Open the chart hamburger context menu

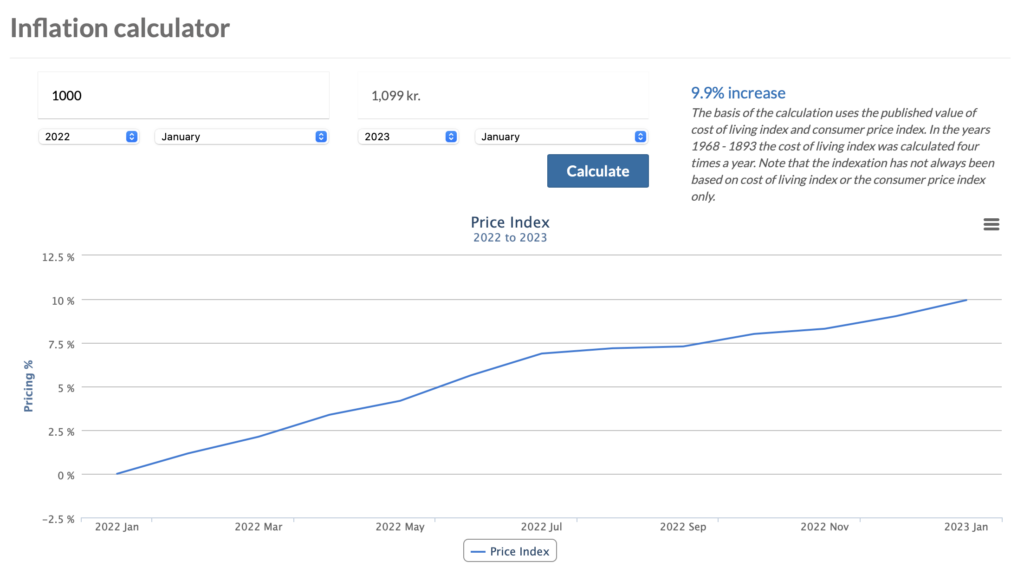(991, 224)
